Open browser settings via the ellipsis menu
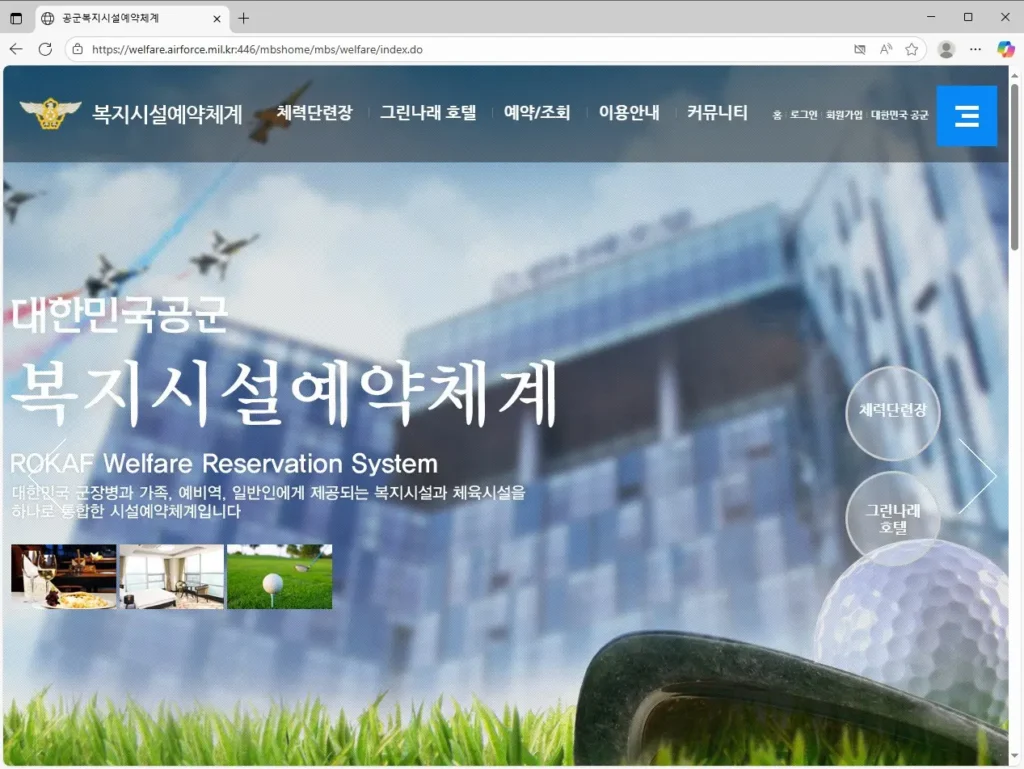1024x769 pixels. point(976,48)
